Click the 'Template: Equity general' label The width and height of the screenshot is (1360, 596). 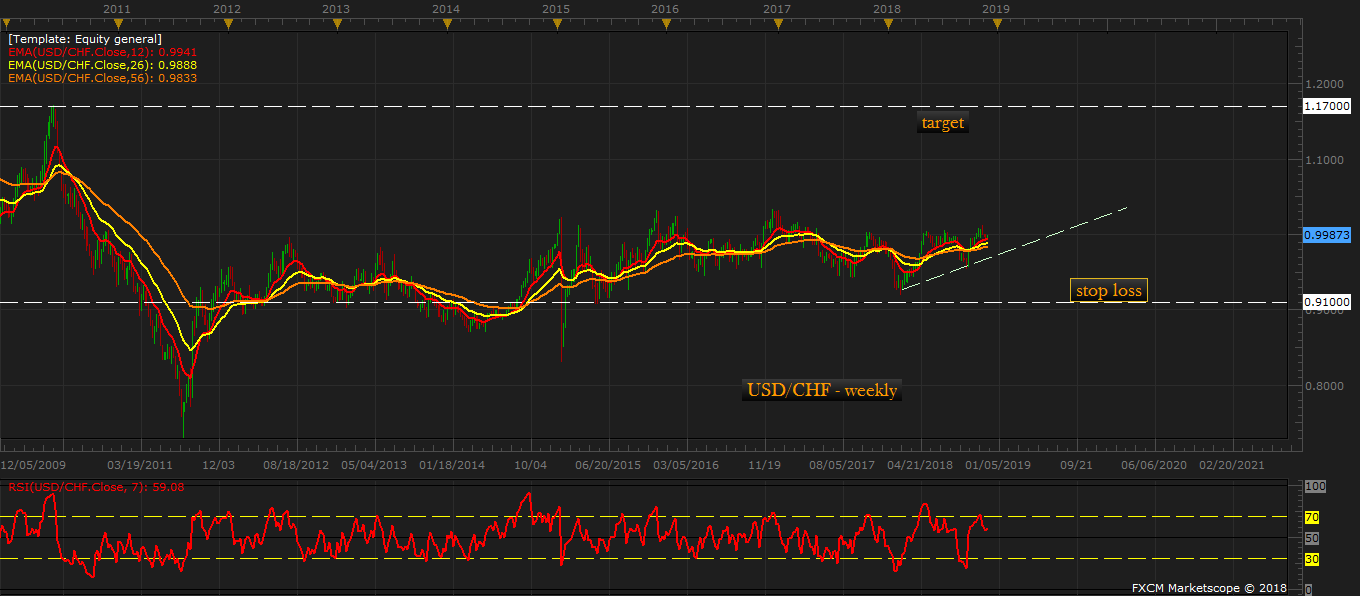(84, 38)
